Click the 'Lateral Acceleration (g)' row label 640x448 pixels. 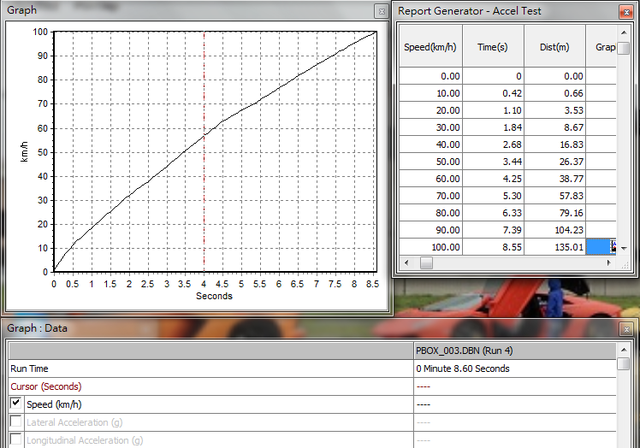[x=75, y=422]
